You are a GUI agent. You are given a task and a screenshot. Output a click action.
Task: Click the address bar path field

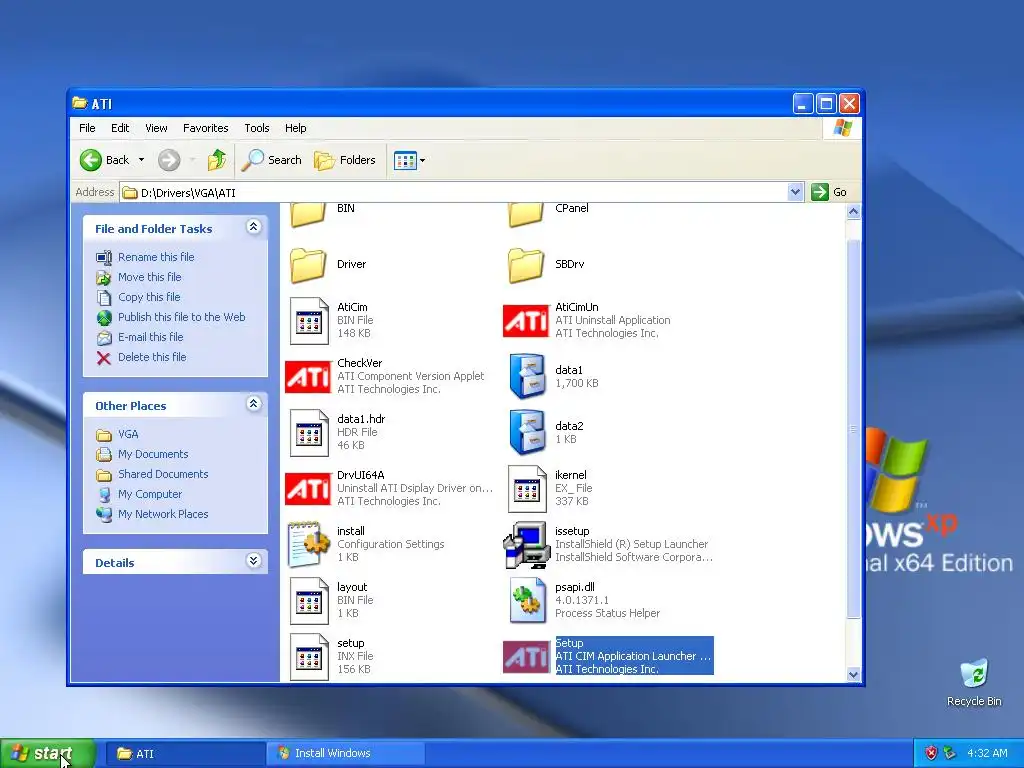(x=454, y=192)
